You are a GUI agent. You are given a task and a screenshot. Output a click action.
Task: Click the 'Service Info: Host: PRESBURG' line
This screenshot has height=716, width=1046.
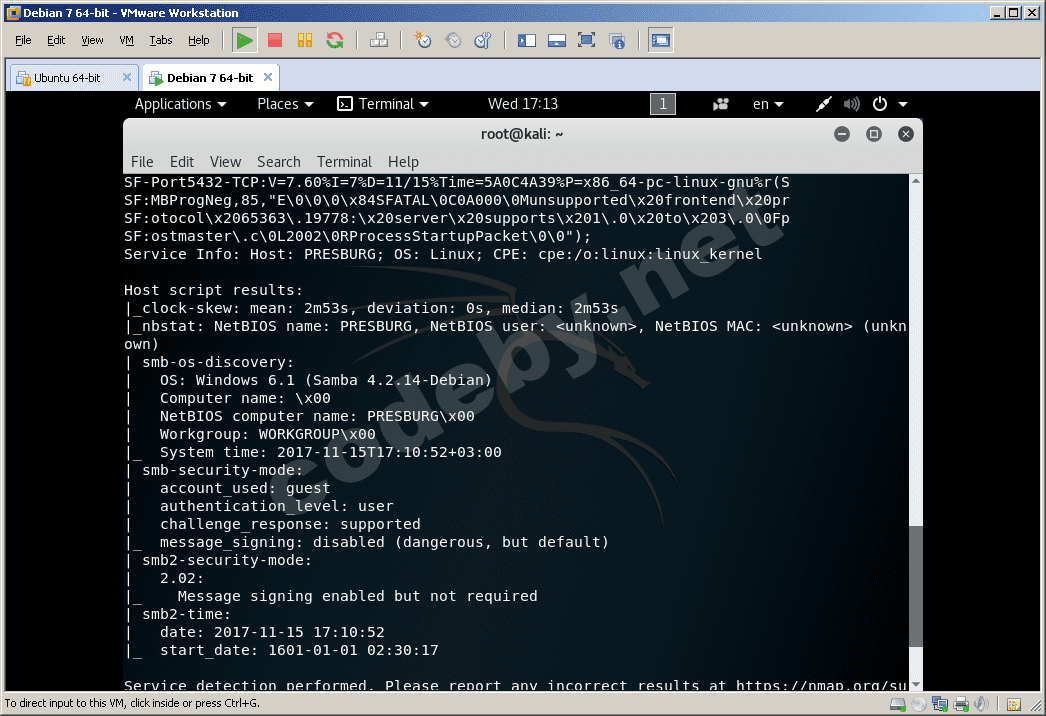pos(443,254)
